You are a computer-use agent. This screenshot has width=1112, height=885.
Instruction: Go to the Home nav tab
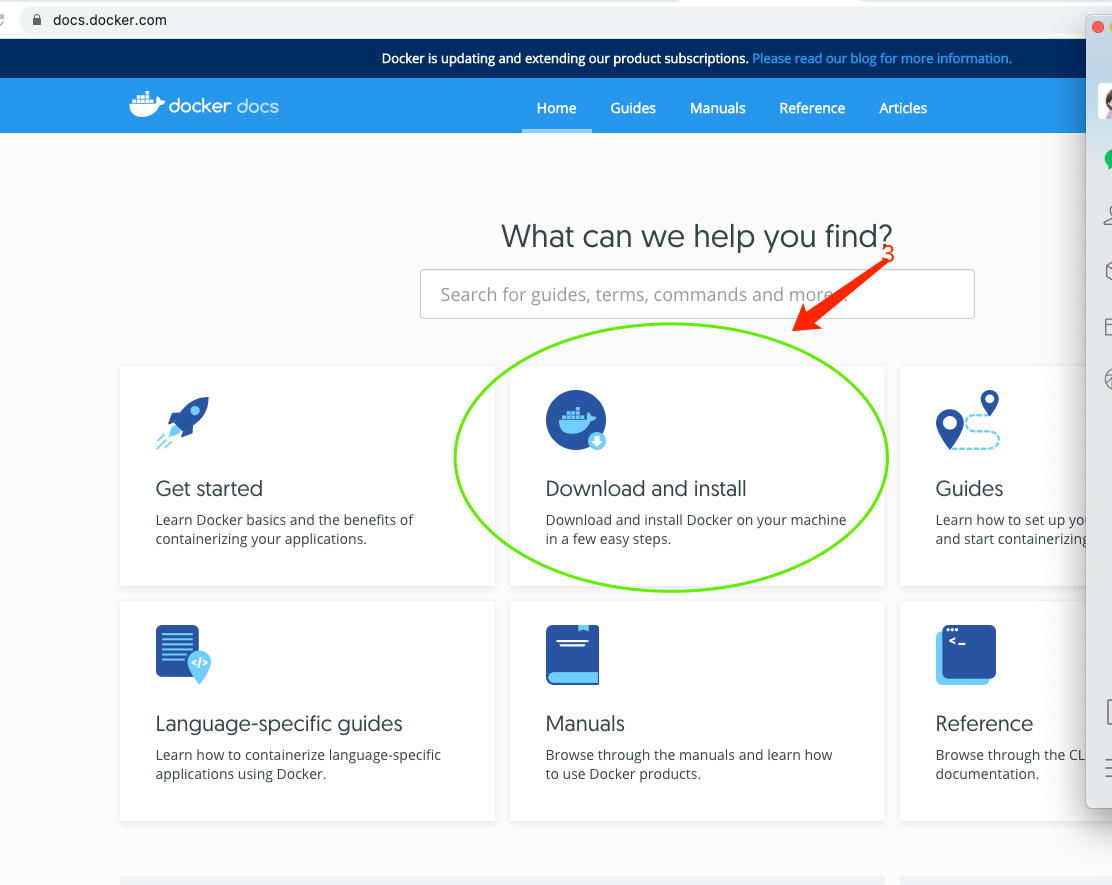tap(557, 108)
